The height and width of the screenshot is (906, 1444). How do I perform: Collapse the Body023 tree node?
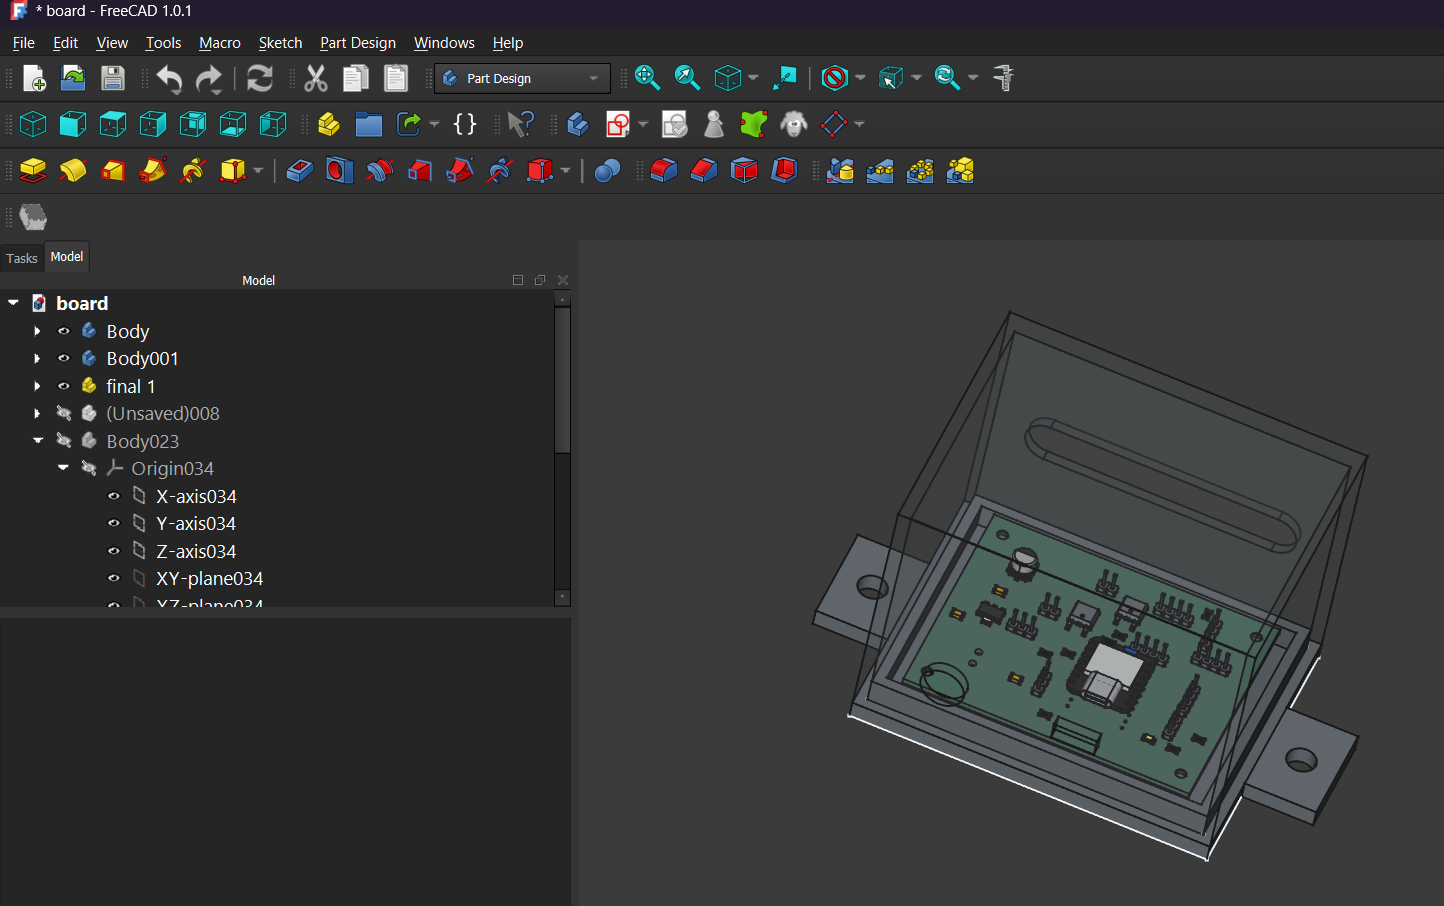pos(38,441)
